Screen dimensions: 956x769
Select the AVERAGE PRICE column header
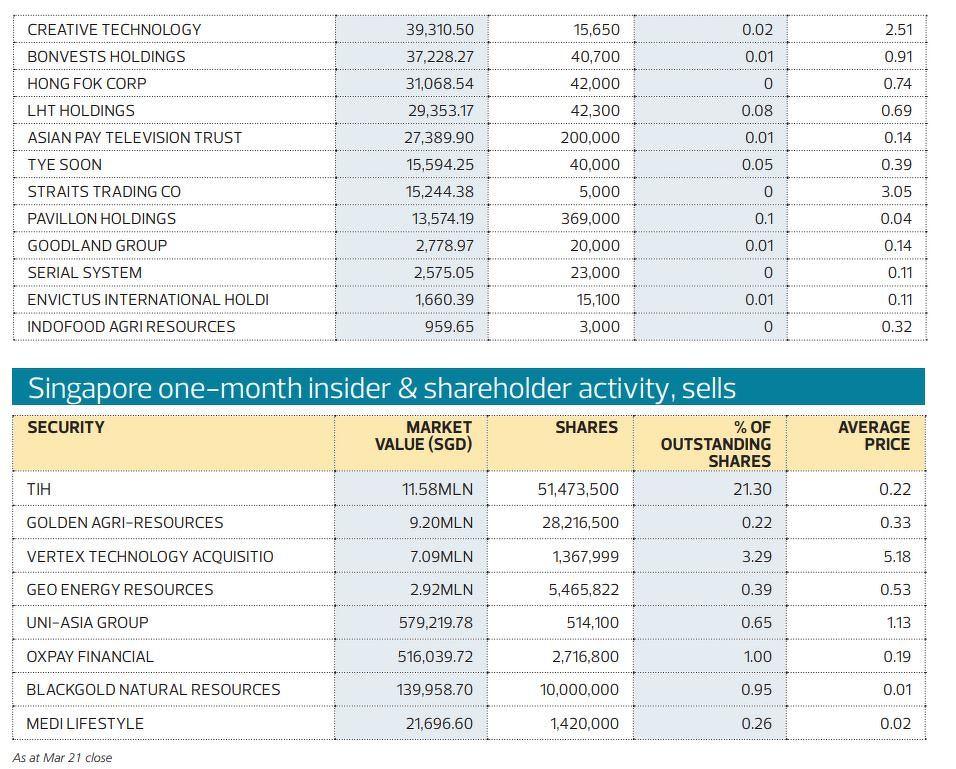tap(873, 436)
